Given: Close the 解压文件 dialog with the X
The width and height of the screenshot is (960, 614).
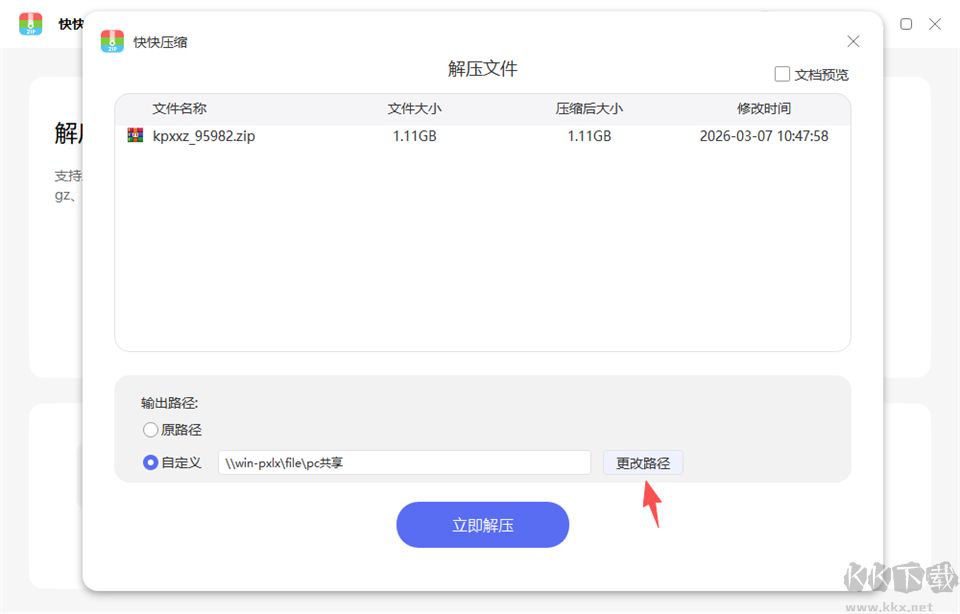Looking at the screenshot, I should (853, 41).
